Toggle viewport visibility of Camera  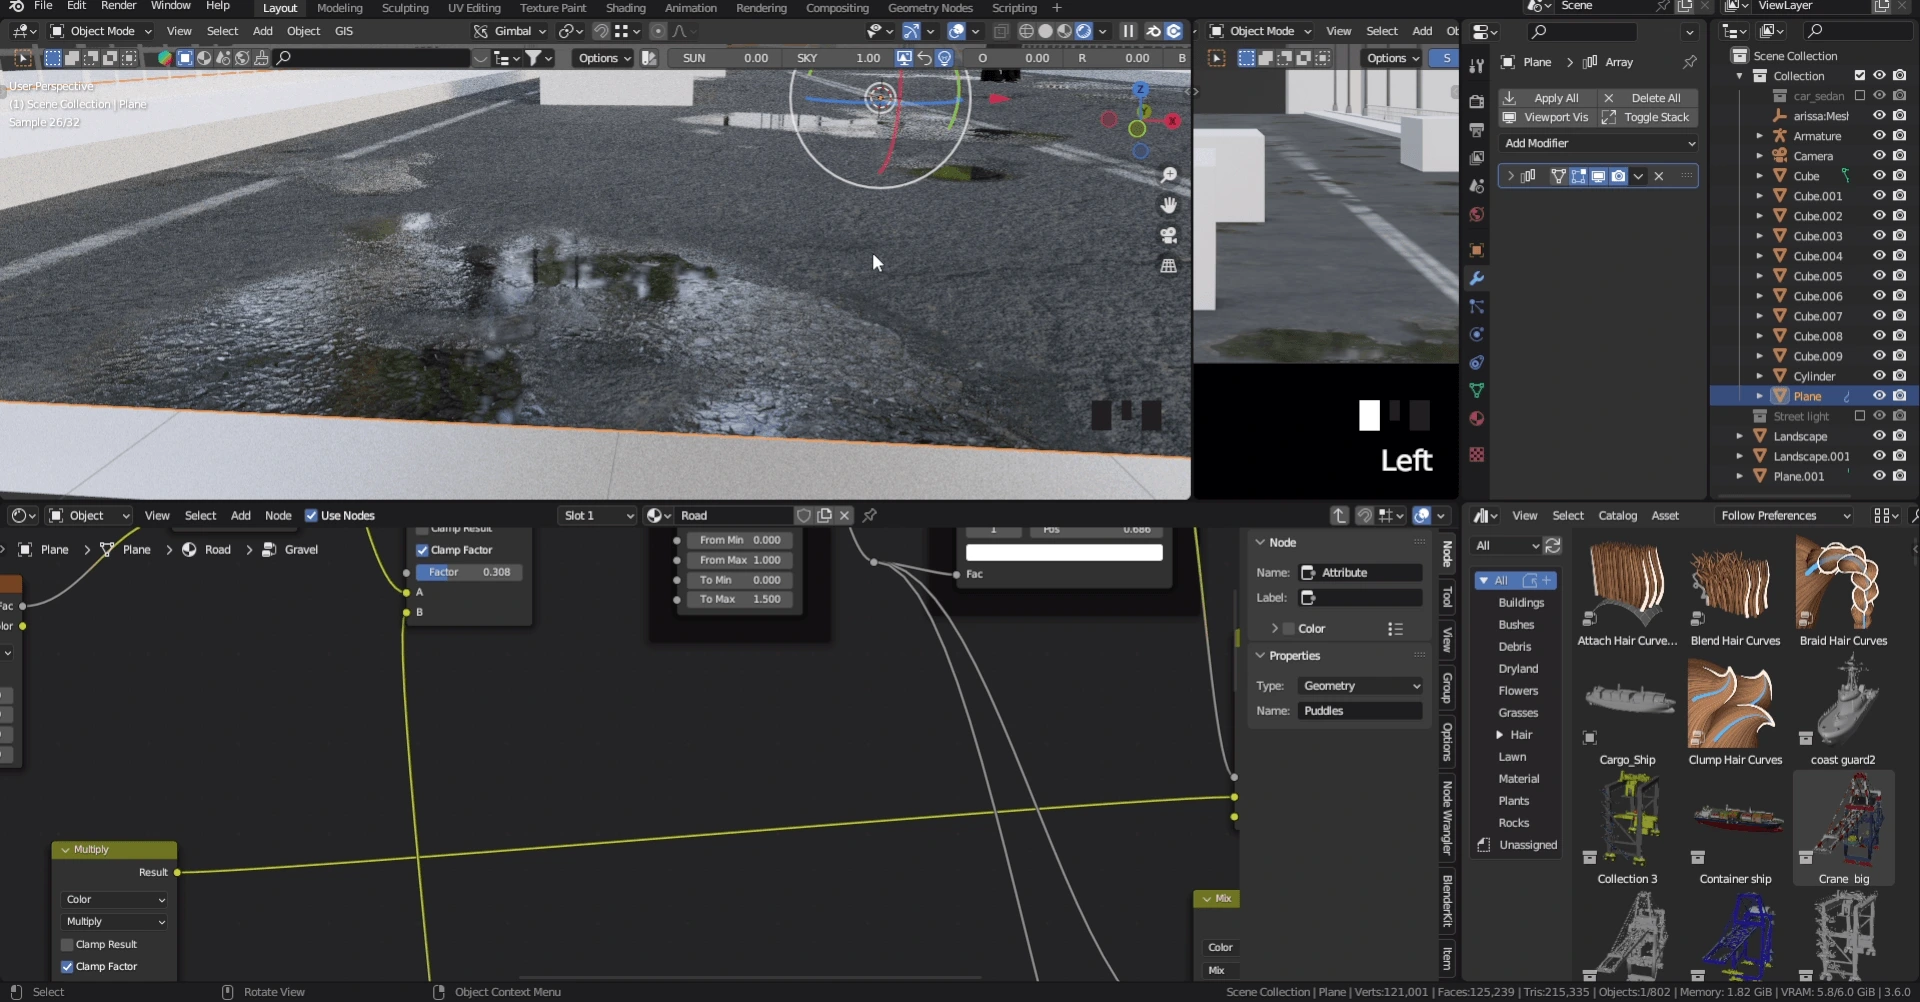pyautogui.click(x=1879, y=156)
